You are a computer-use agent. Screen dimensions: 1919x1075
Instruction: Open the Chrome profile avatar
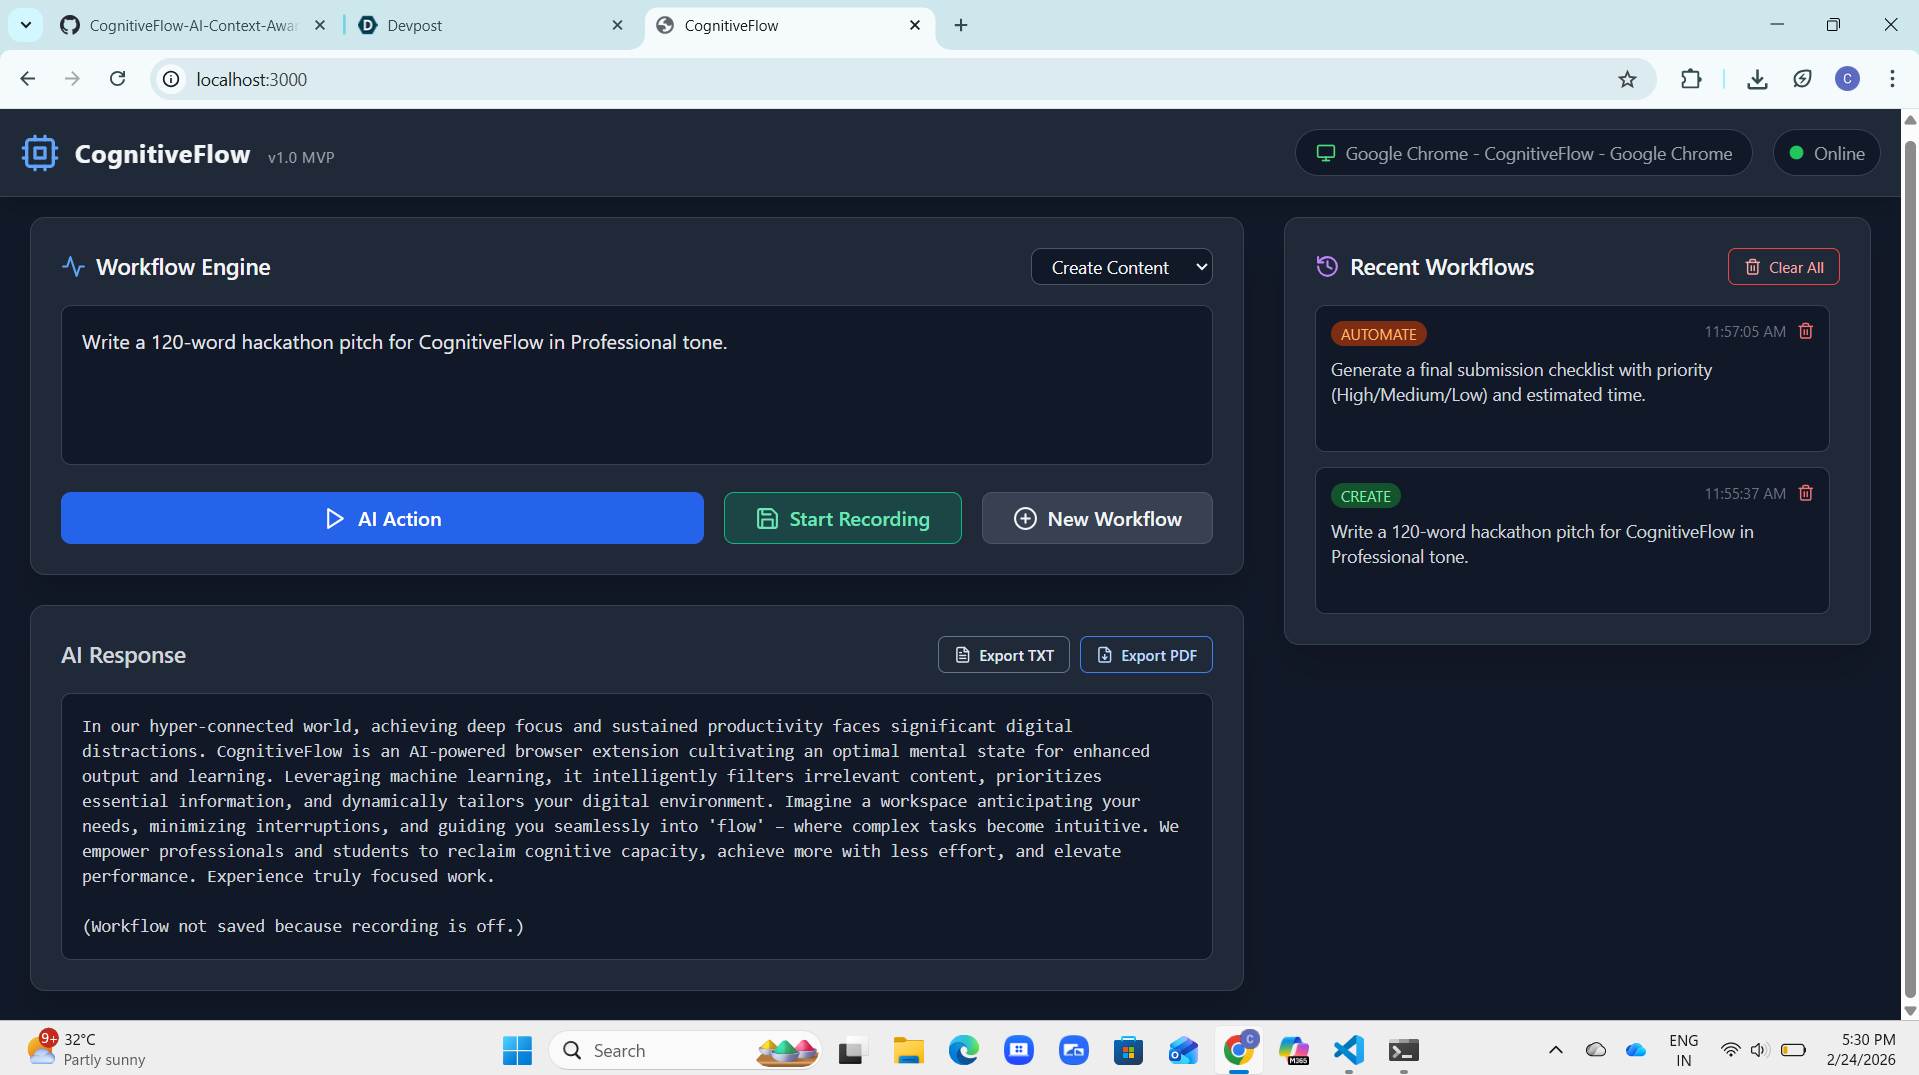pyautogui.click(x=1847, y=79)
